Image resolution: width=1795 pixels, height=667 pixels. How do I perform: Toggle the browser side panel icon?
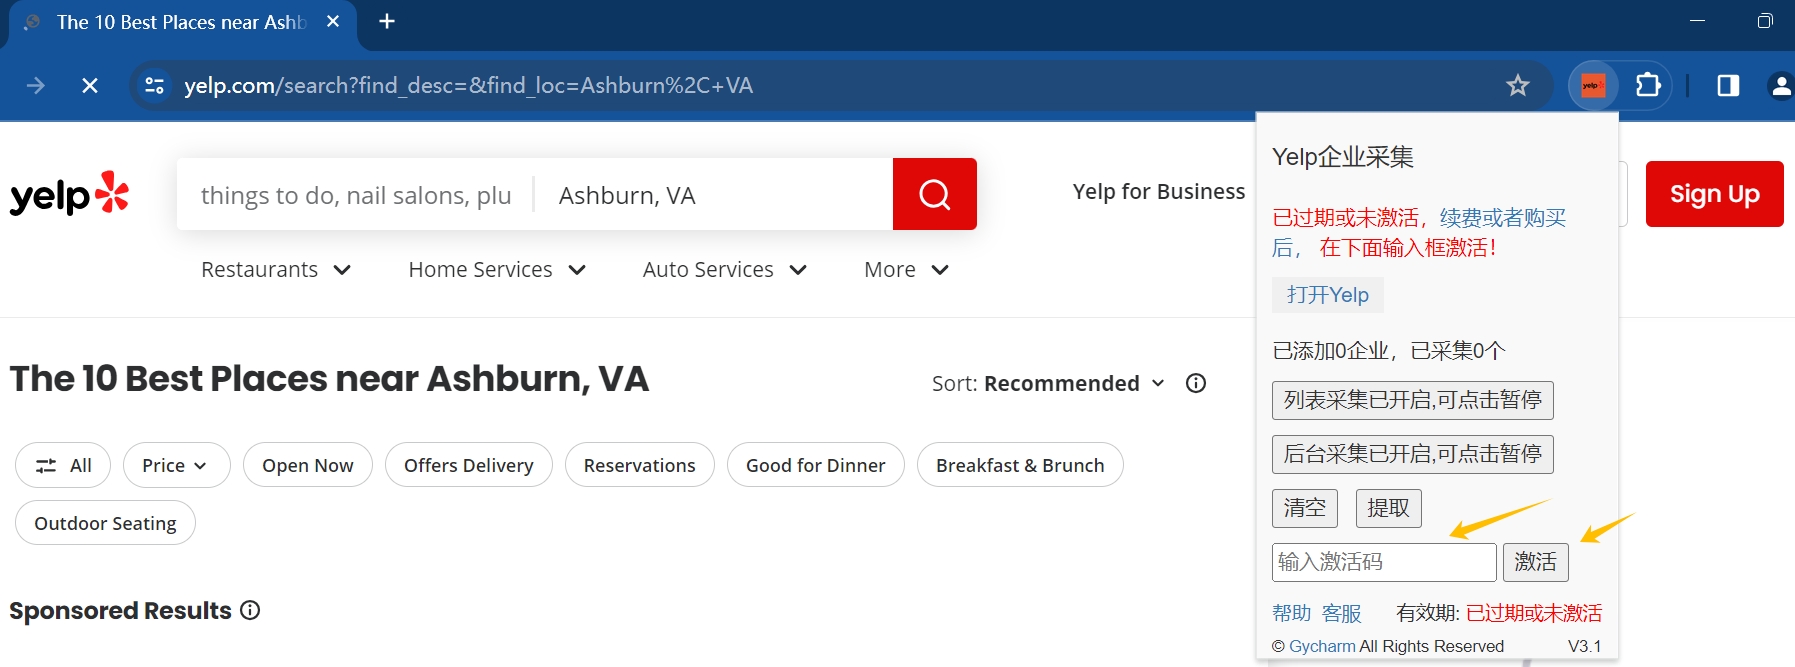pos(1728,86)
